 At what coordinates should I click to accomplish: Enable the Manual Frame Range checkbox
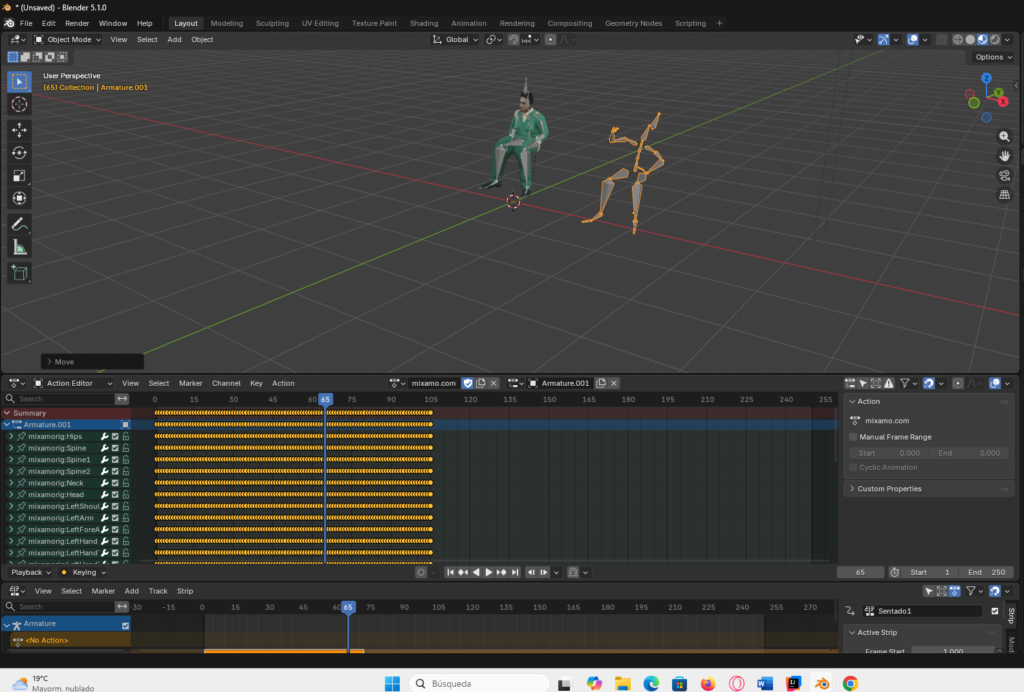(853, 436)
